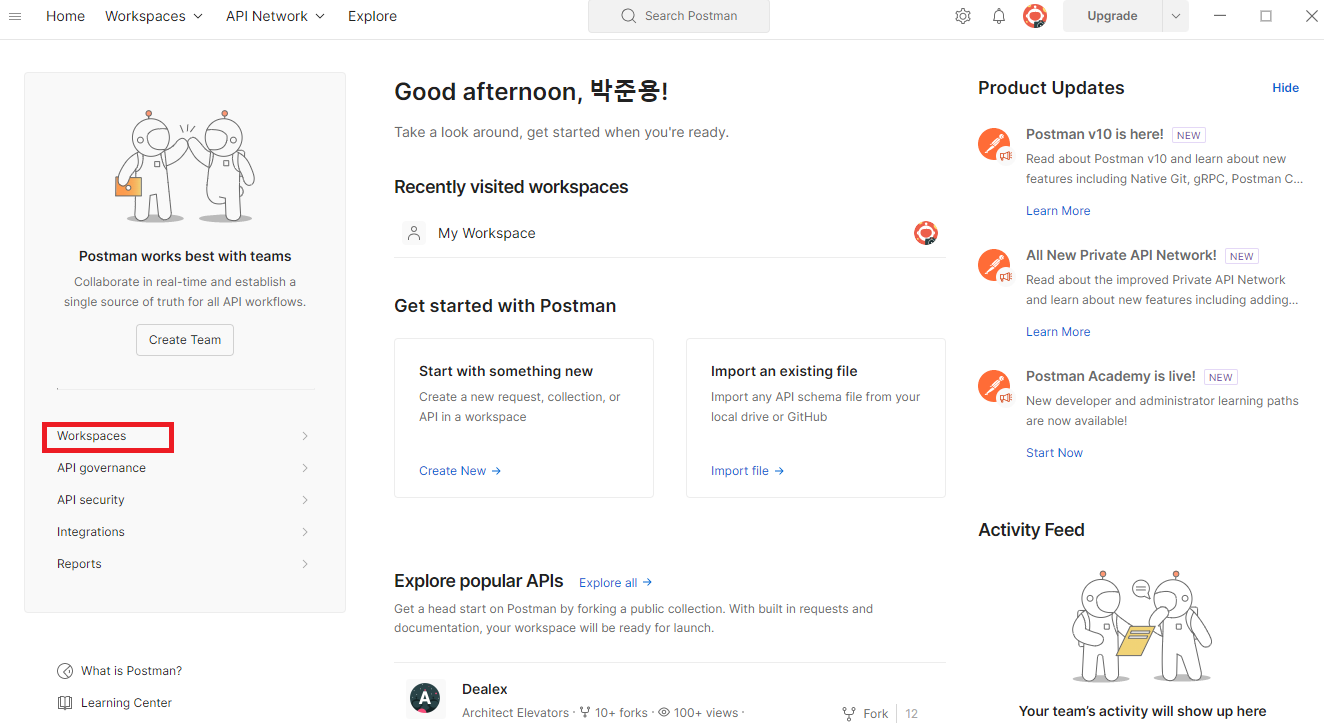Click the Postman Academy update icon
The width and height of the screenshot is (1324, 723).
[x=994, y=387]
